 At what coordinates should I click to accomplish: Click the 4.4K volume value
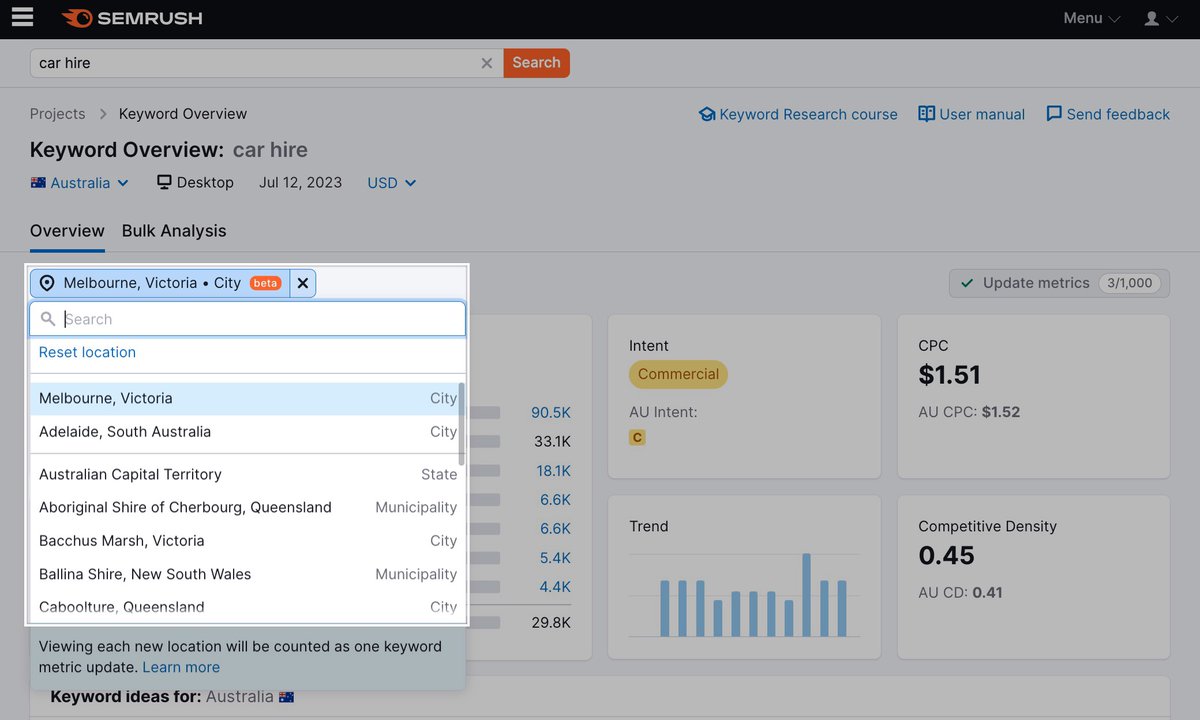click(x=555, y=586)
